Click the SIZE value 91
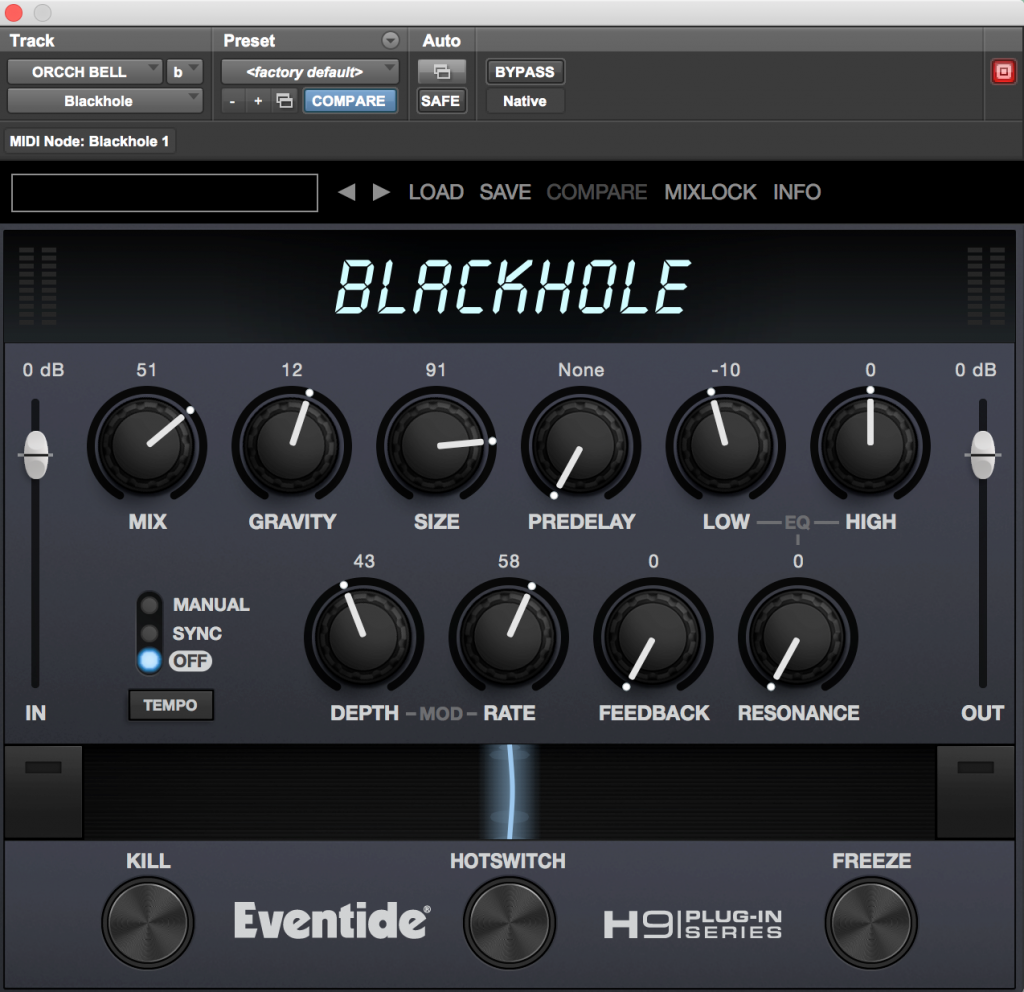The image size is (1024, 992). [x=436, y=370]
